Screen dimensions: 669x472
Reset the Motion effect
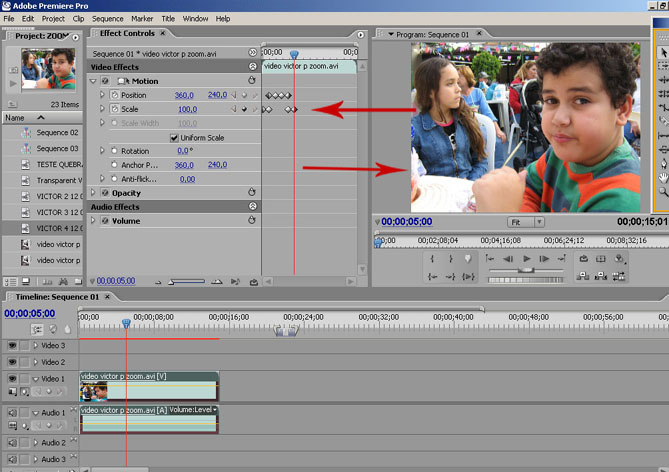tap(252, 81)
